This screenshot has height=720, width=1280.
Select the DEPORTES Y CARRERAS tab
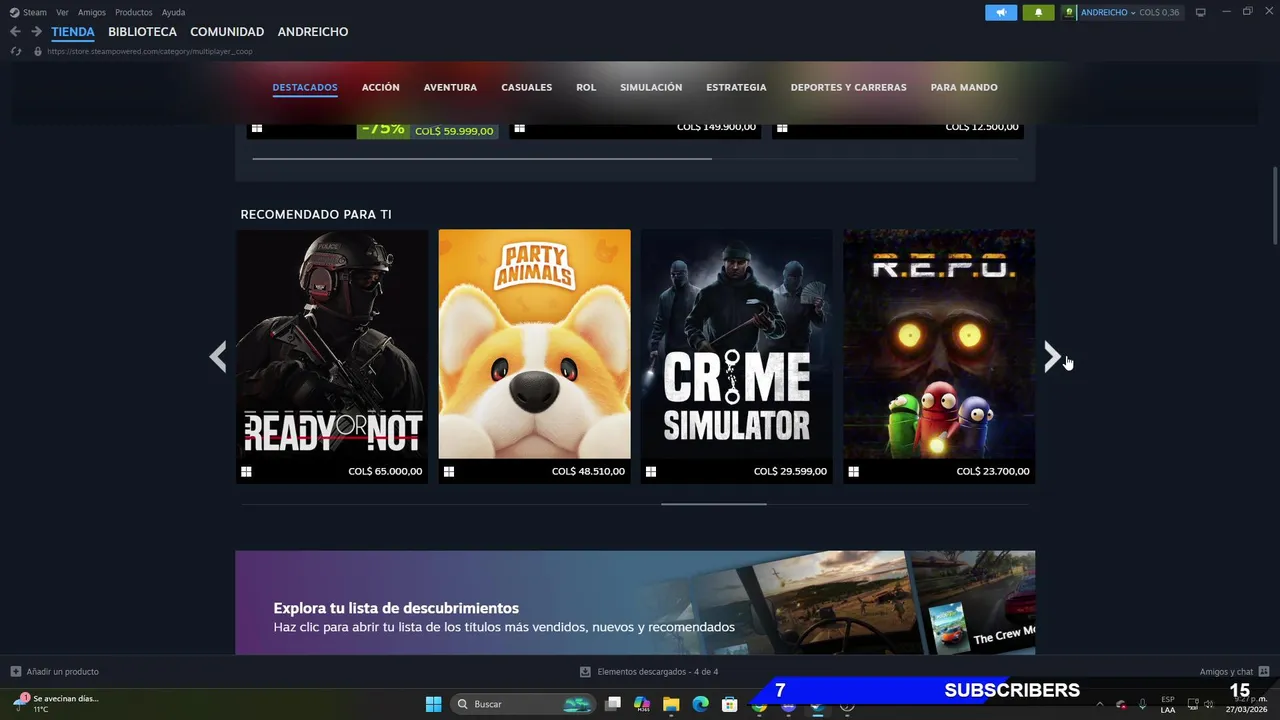pos(849,87)
